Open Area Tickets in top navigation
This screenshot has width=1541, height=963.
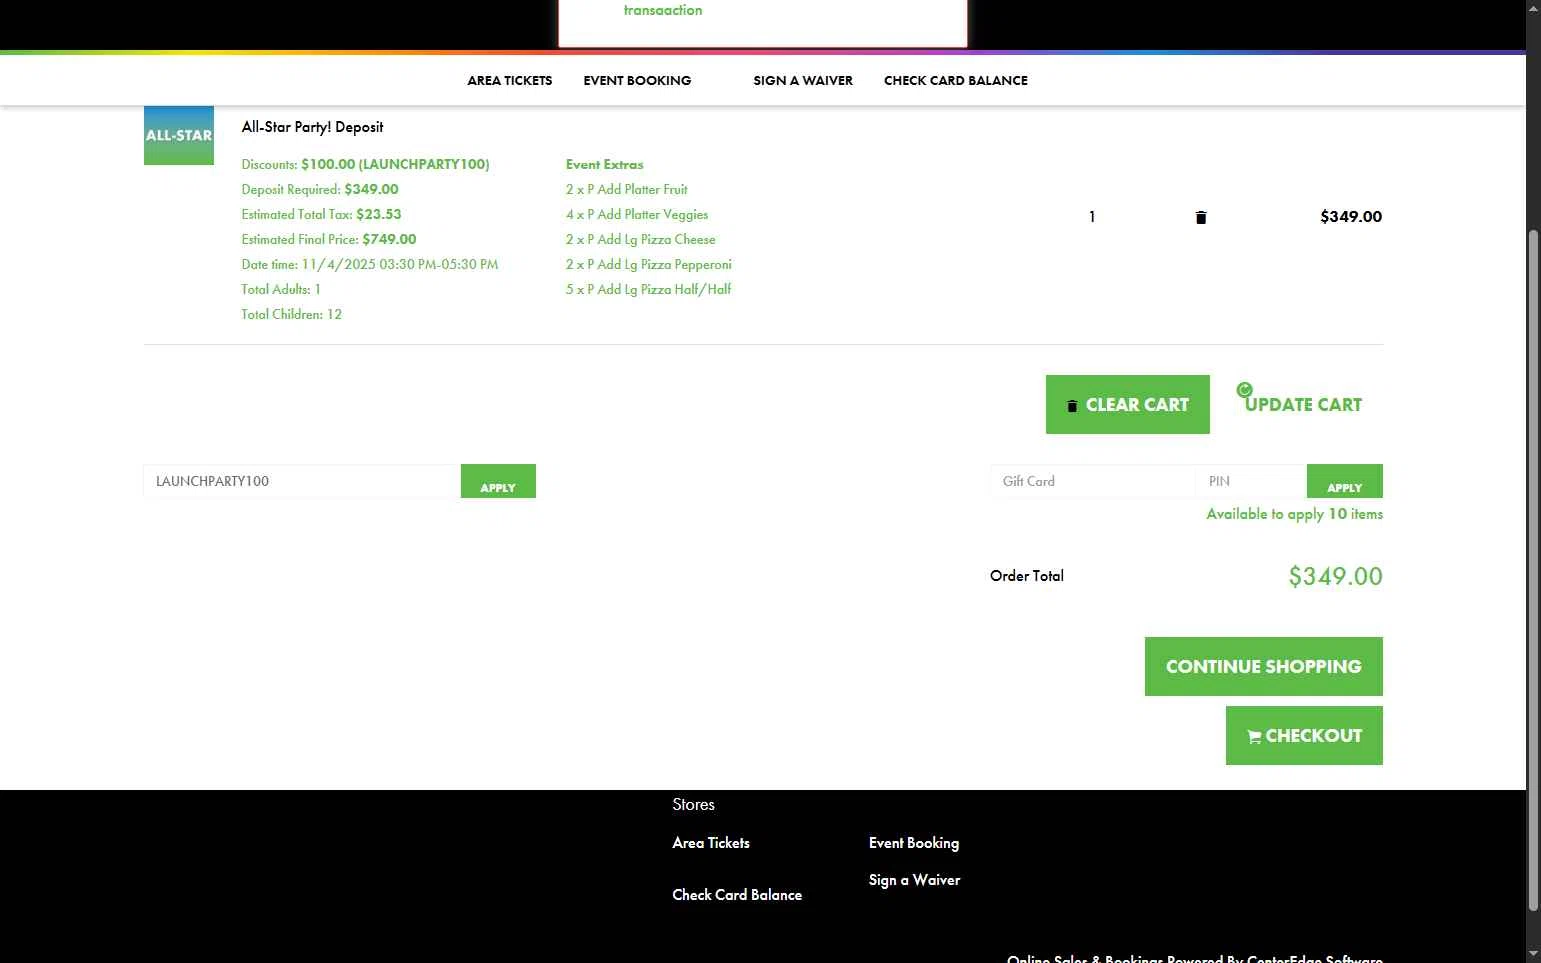[510, 80]
